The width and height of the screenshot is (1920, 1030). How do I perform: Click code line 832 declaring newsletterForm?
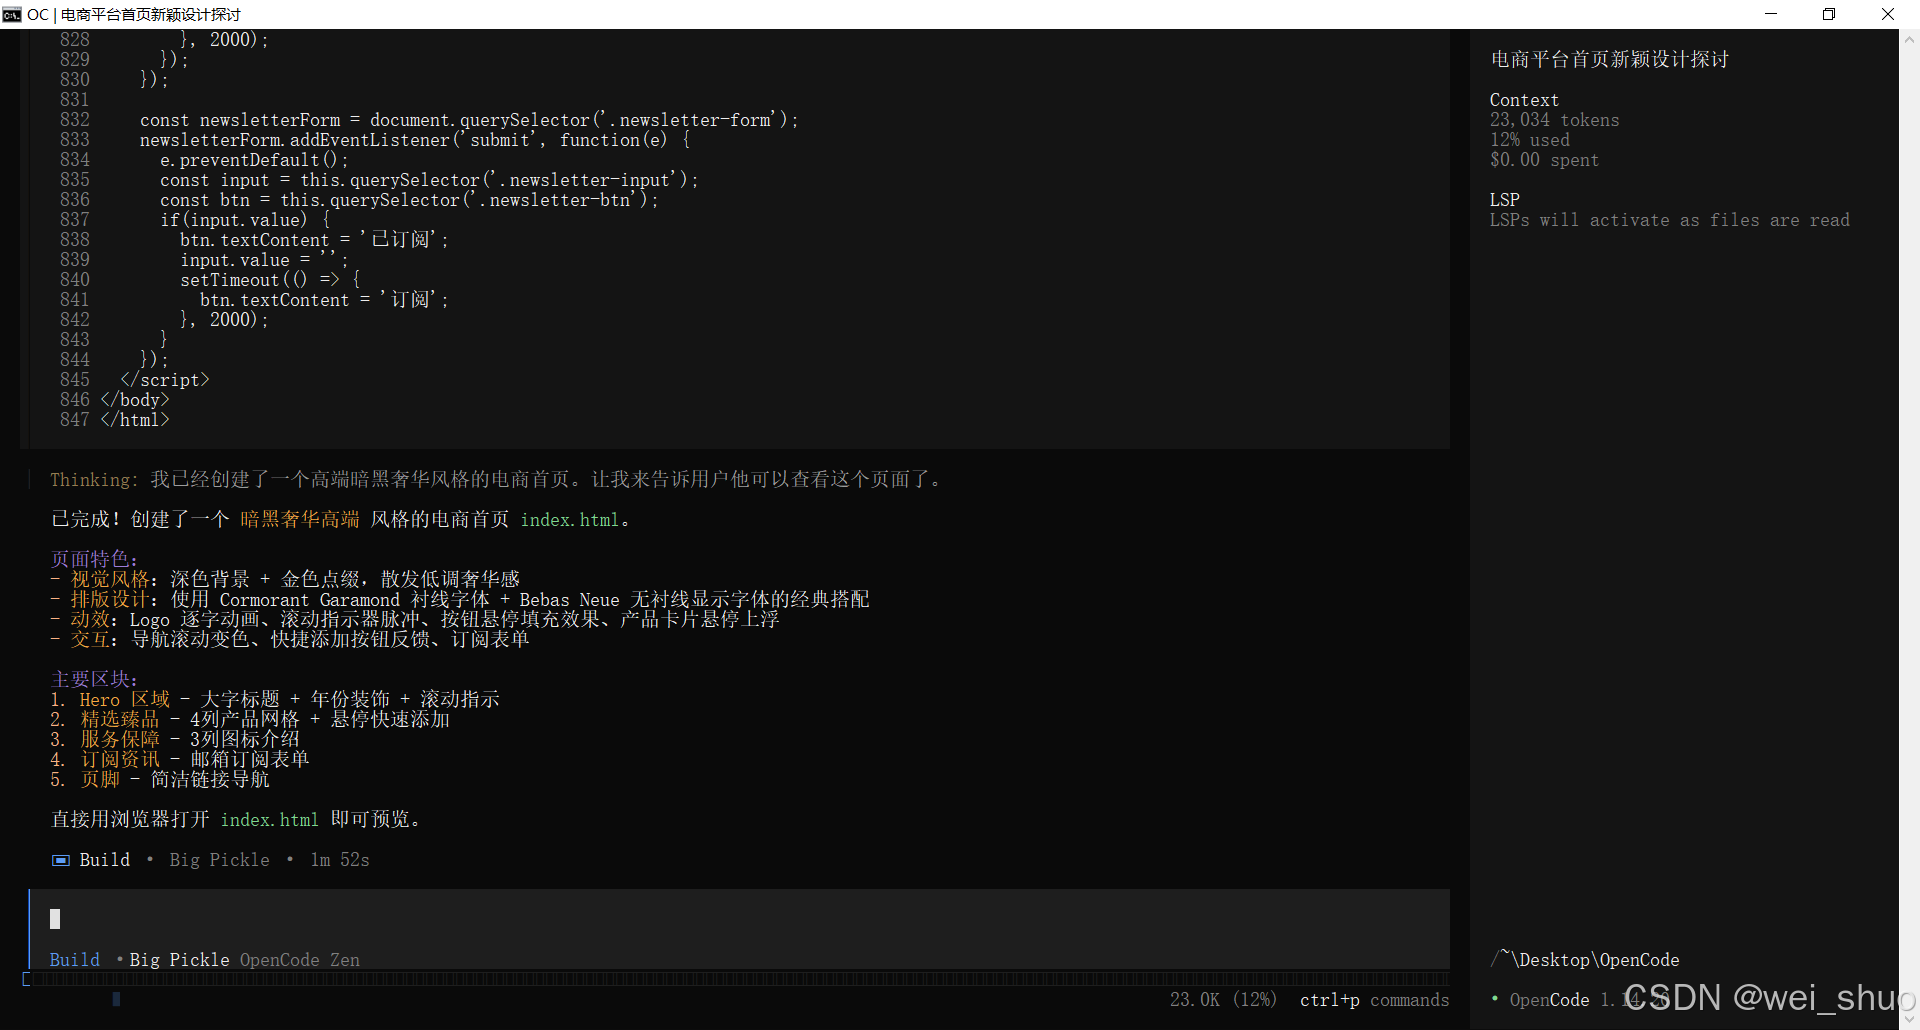469,120
